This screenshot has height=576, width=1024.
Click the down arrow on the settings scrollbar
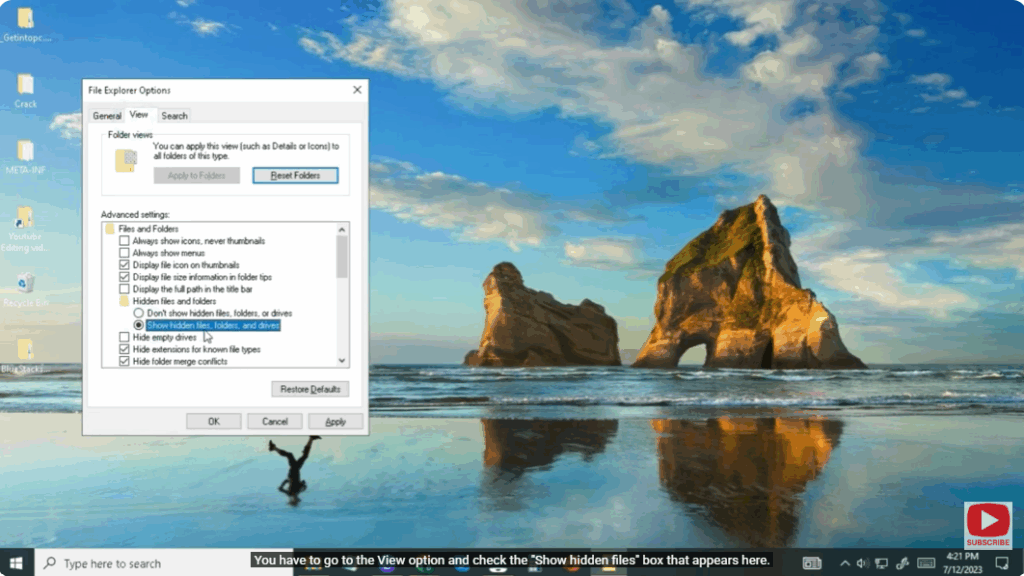340,361
